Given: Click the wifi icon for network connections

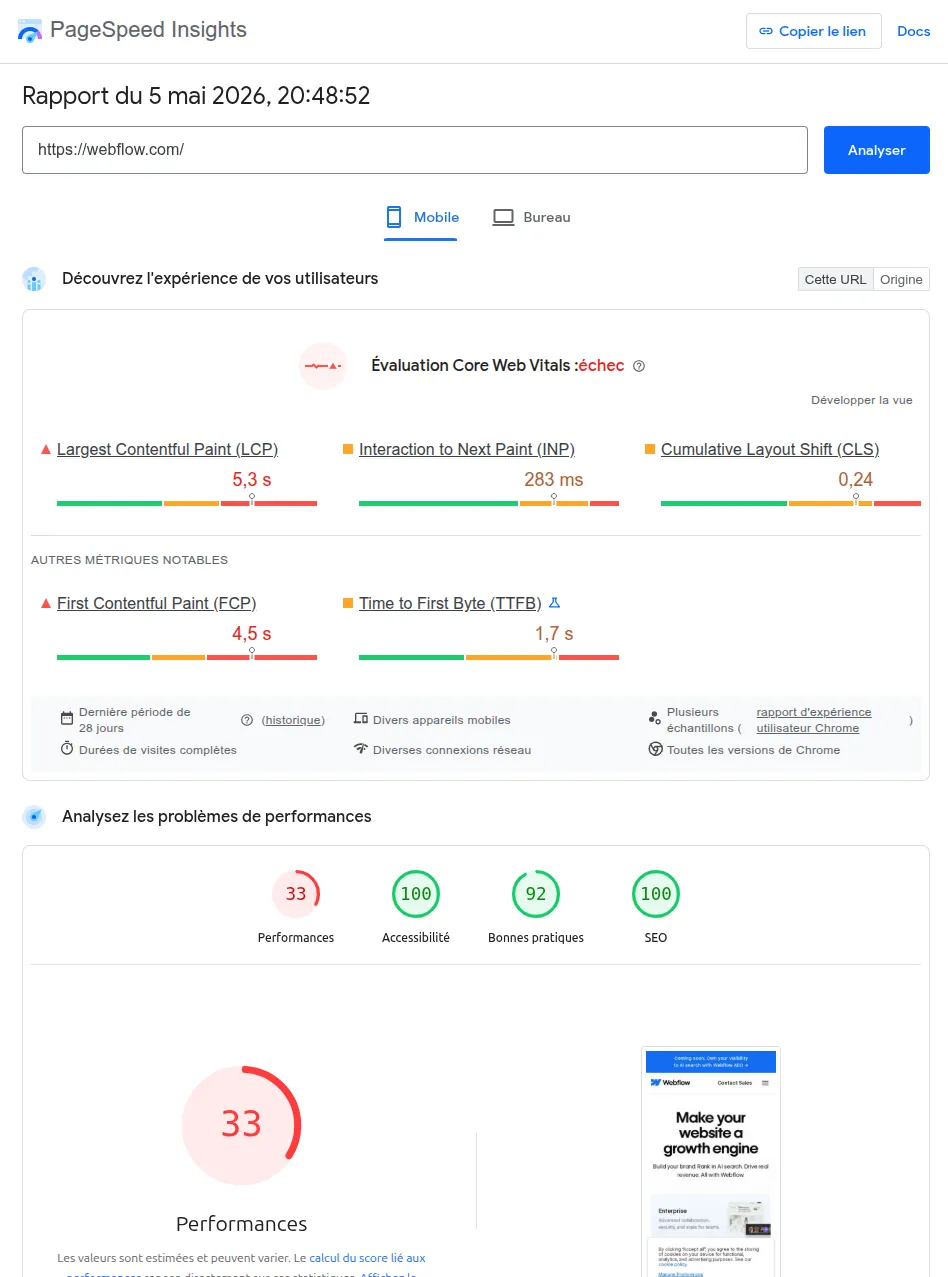Looking at the screenshot, I should [361, 749].
